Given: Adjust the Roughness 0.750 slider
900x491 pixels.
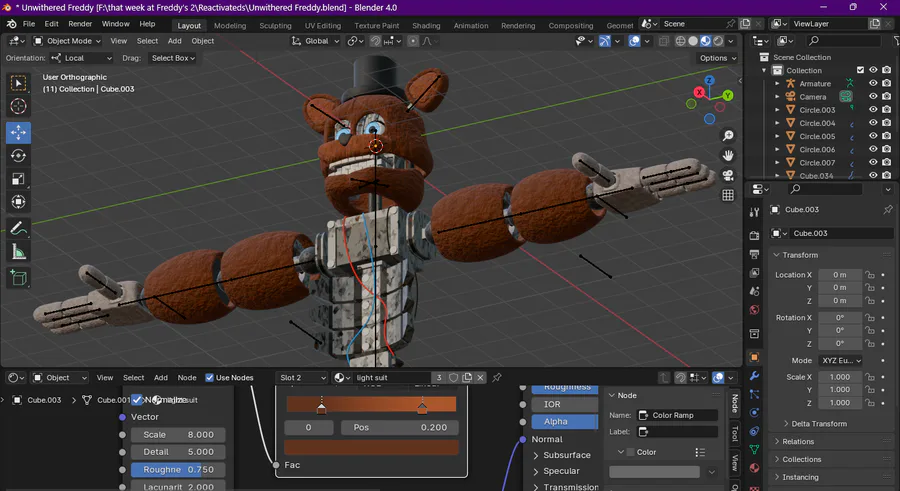Looking at the screenshot, I should point(178,469).
